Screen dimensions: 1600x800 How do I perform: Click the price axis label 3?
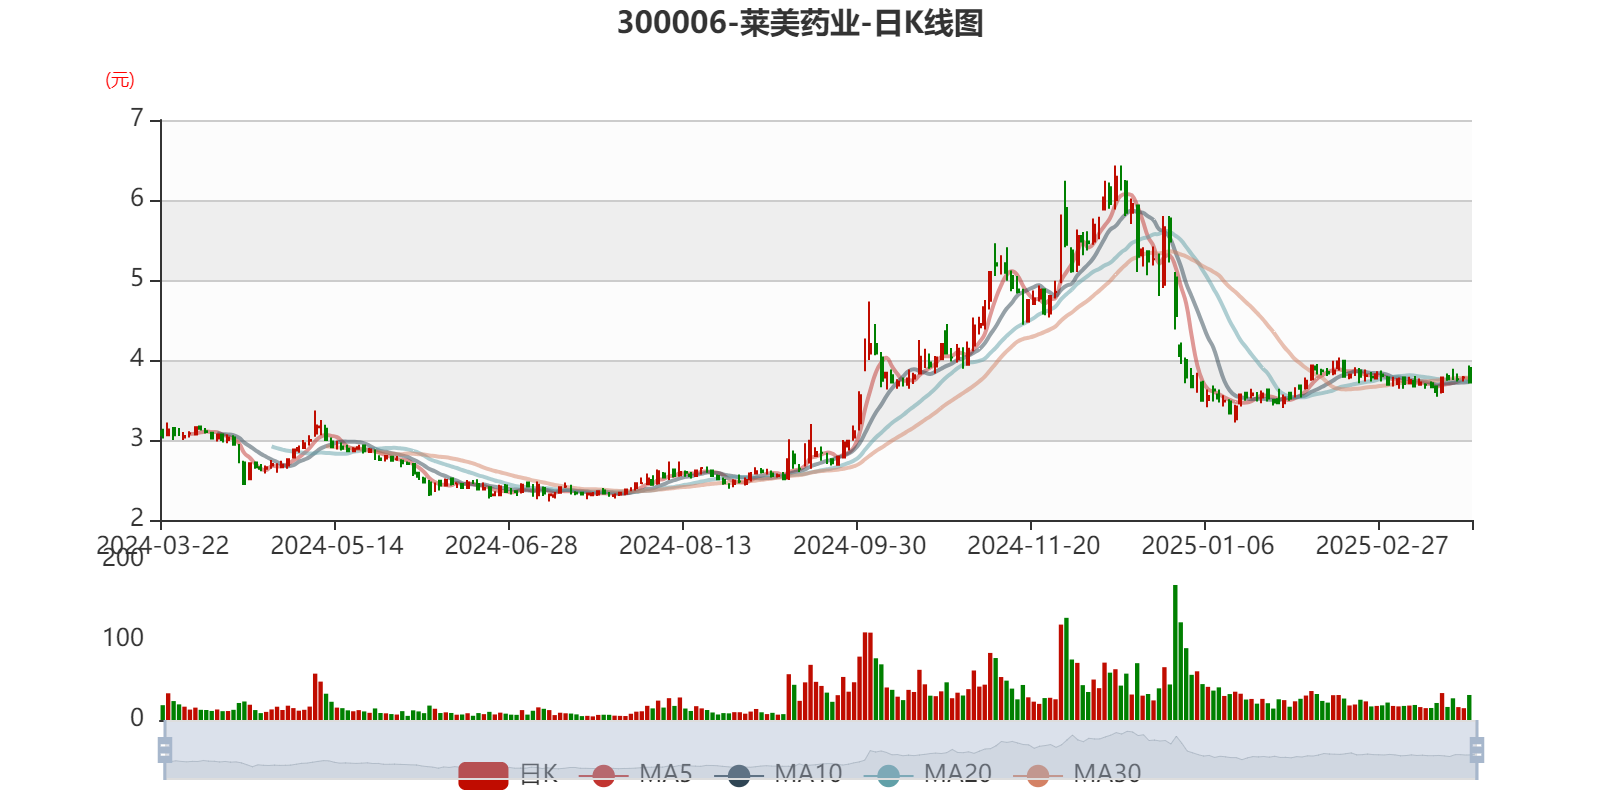tap(137, 439)
